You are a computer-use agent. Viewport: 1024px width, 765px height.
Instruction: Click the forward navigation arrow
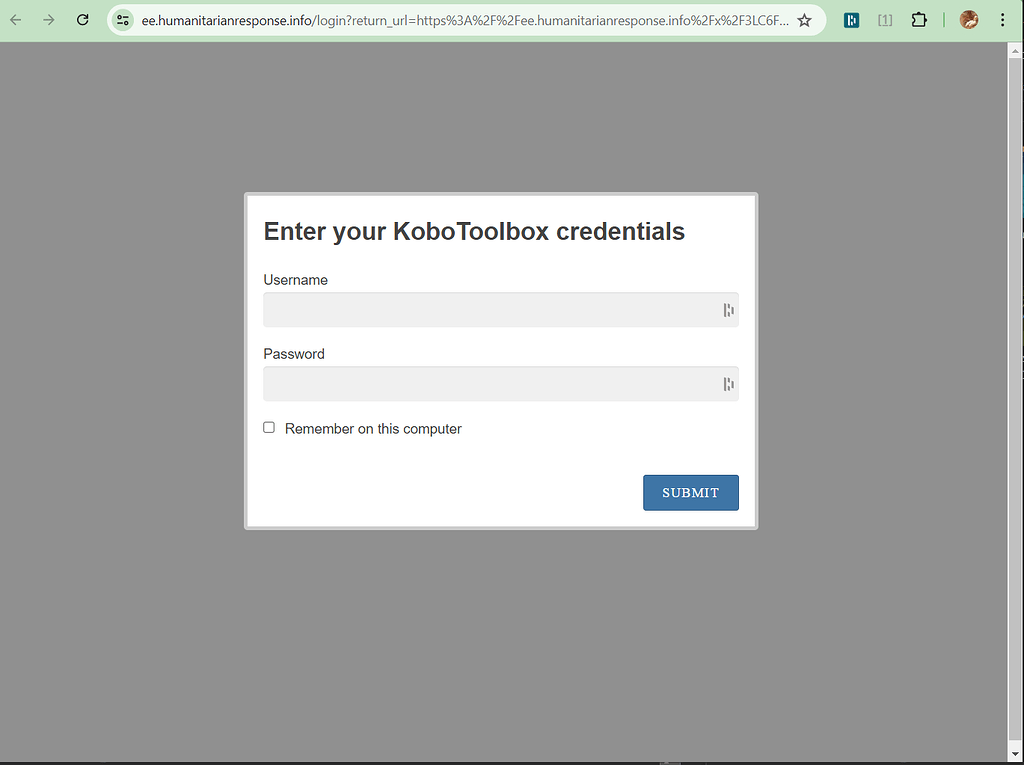point(48,19)
